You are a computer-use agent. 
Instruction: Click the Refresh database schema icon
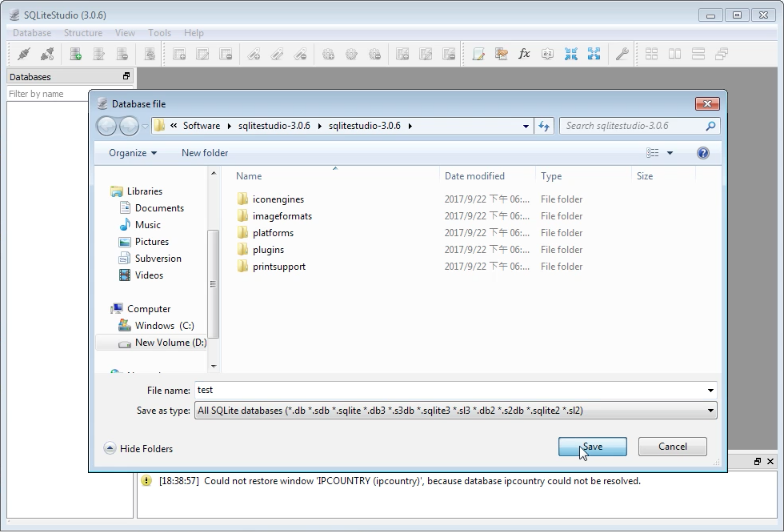pos(150,54)
